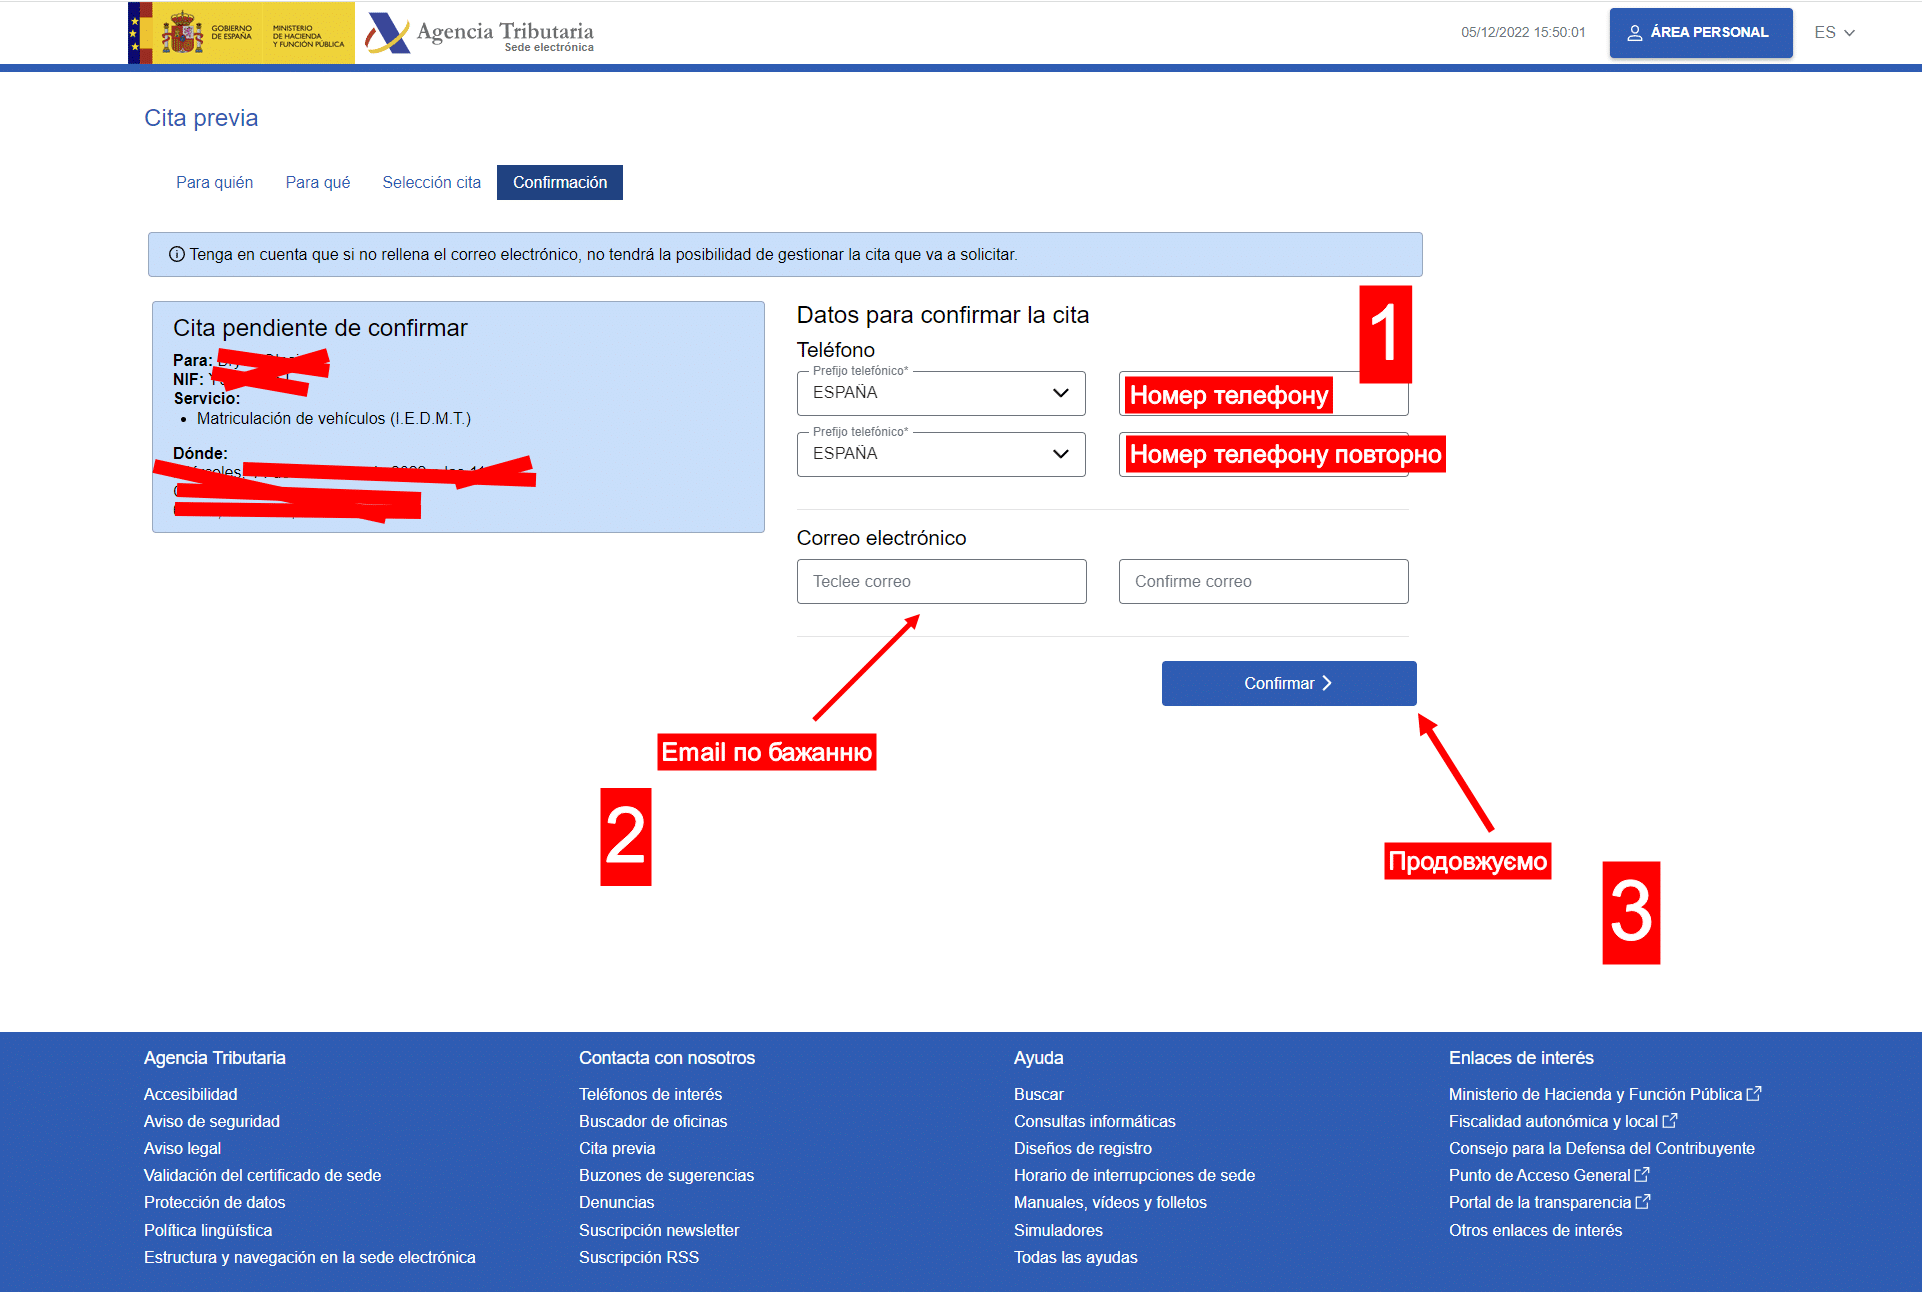Click external link icon next to Punto de Acceso General
The height and width of the screenshot is (1292, 1922).
(x=1641, y=1175)
